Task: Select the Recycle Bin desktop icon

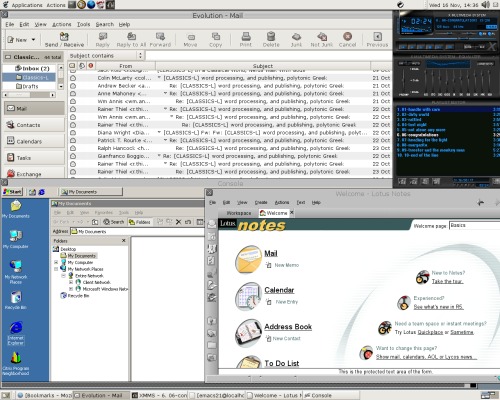Action: coord(16,297)
